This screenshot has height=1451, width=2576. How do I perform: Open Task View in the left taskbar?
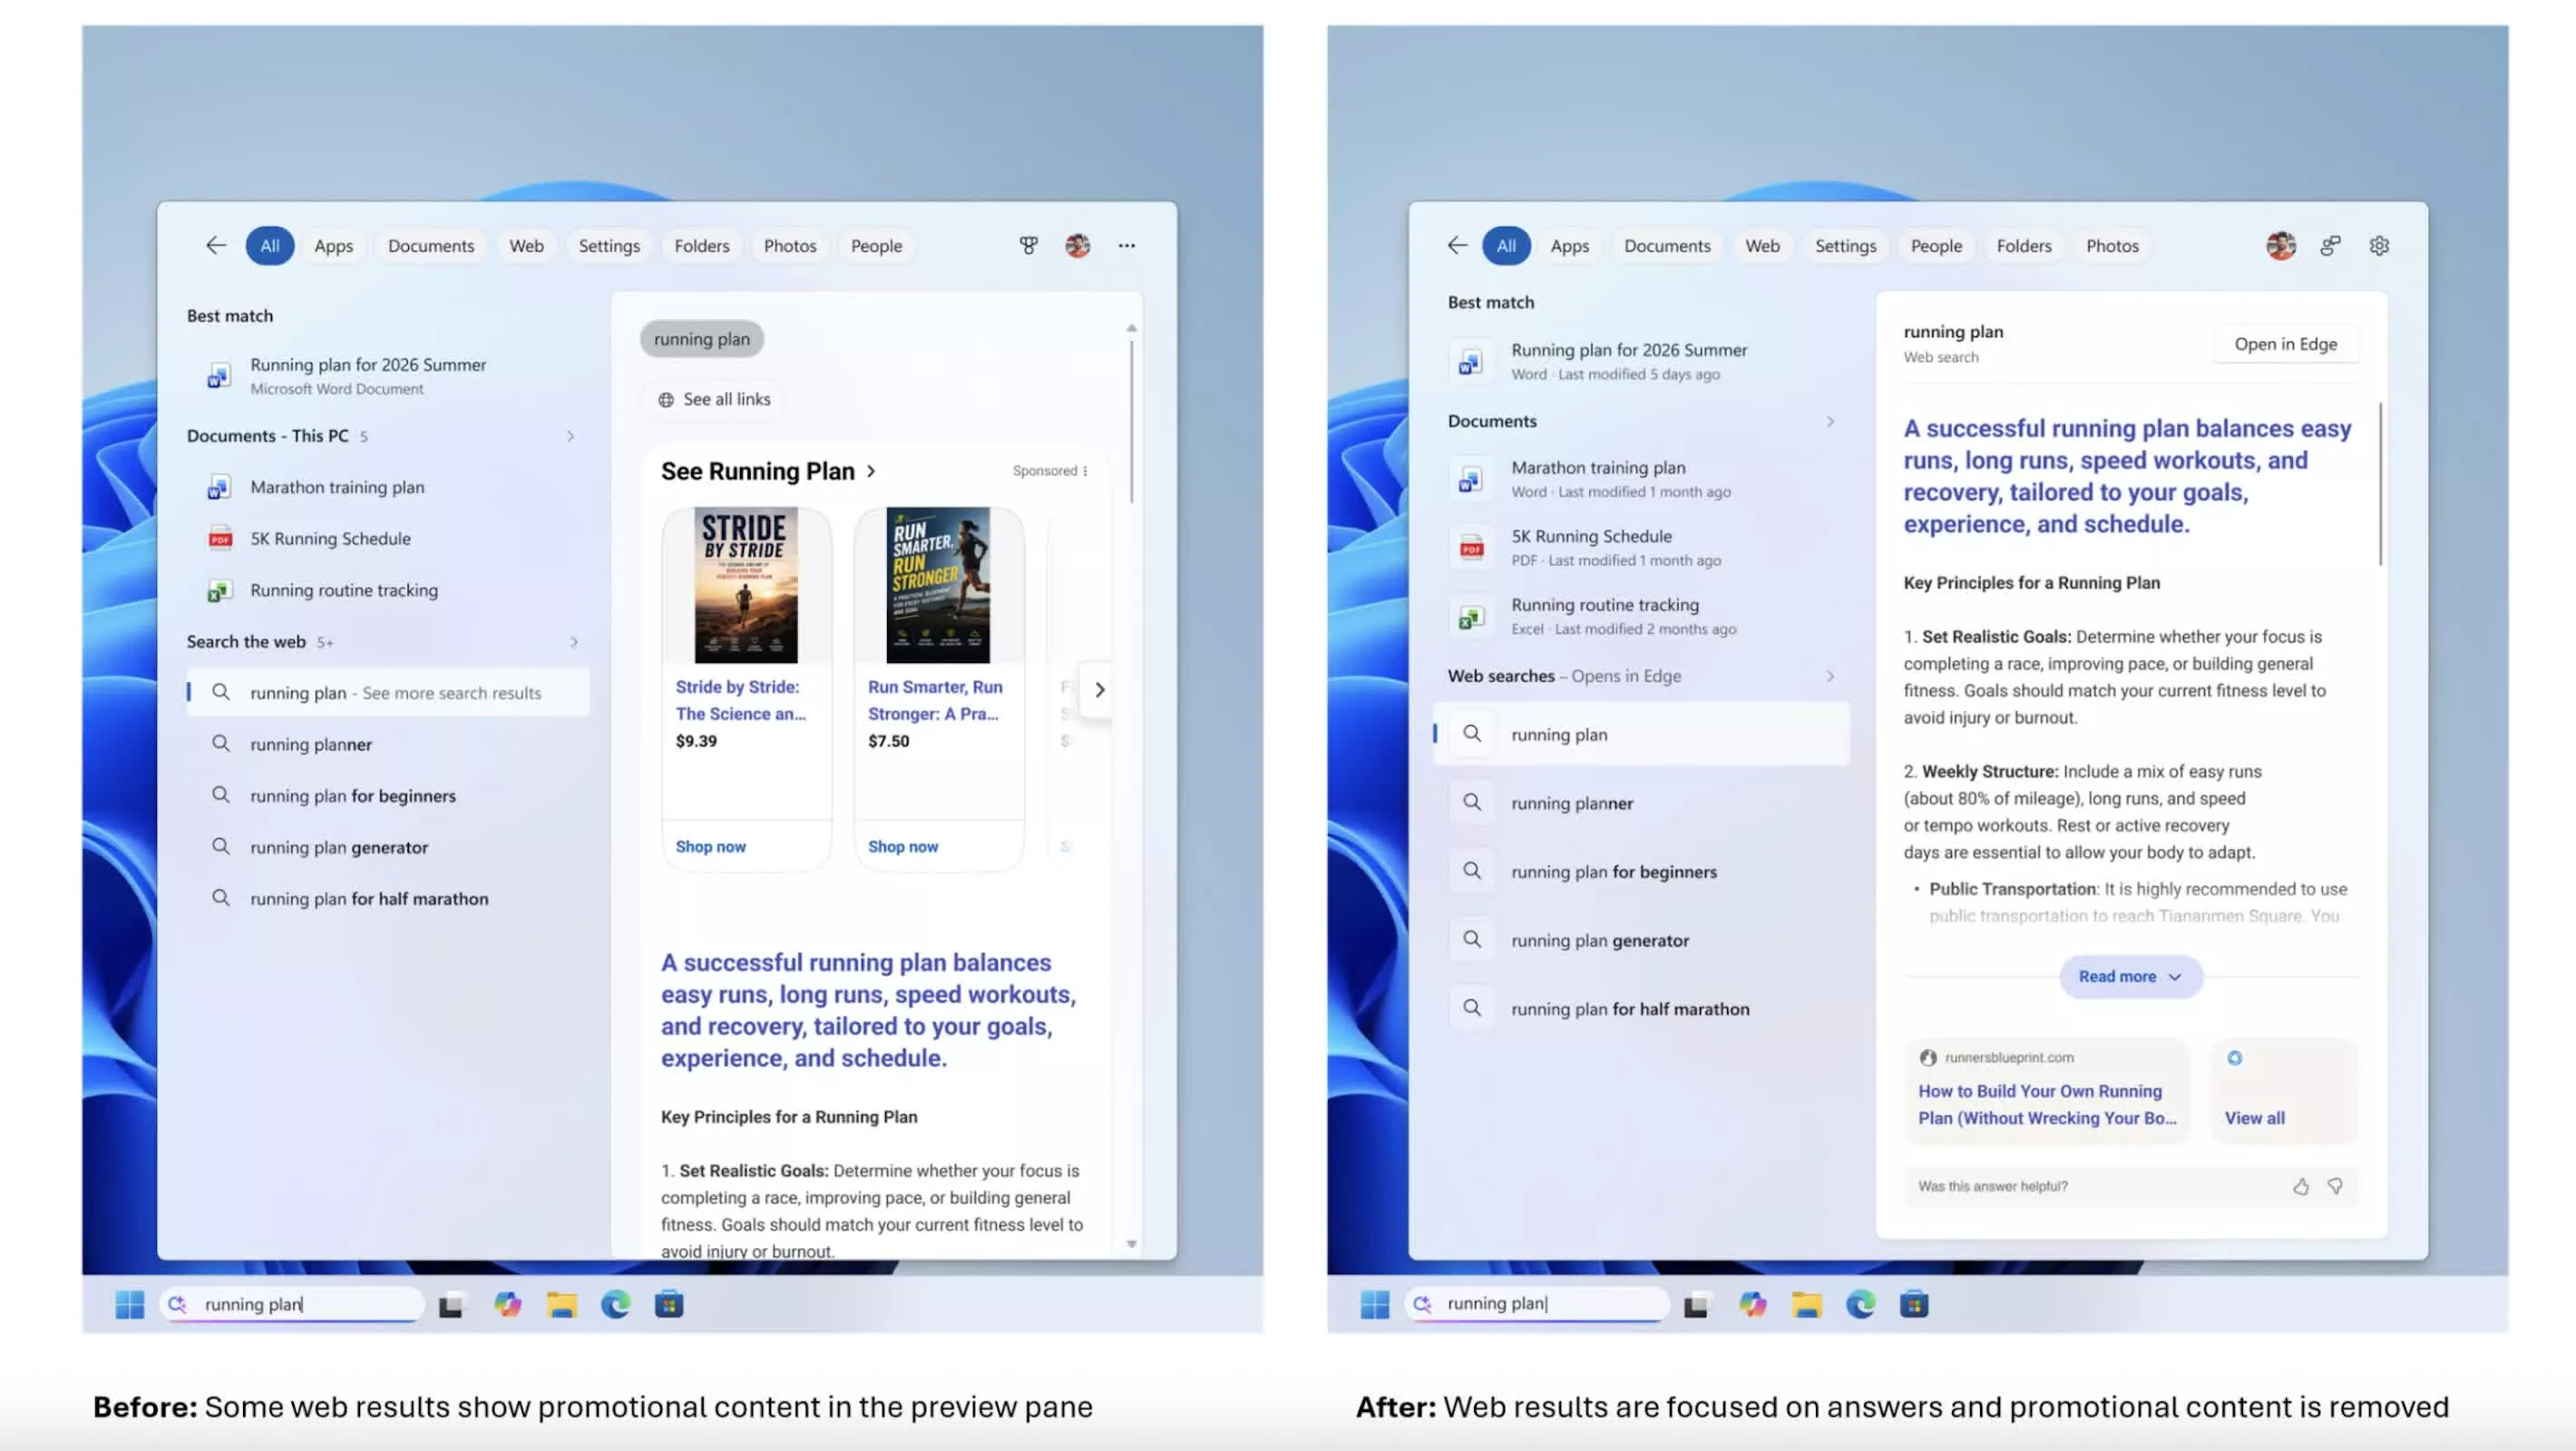coord(451,1305)
